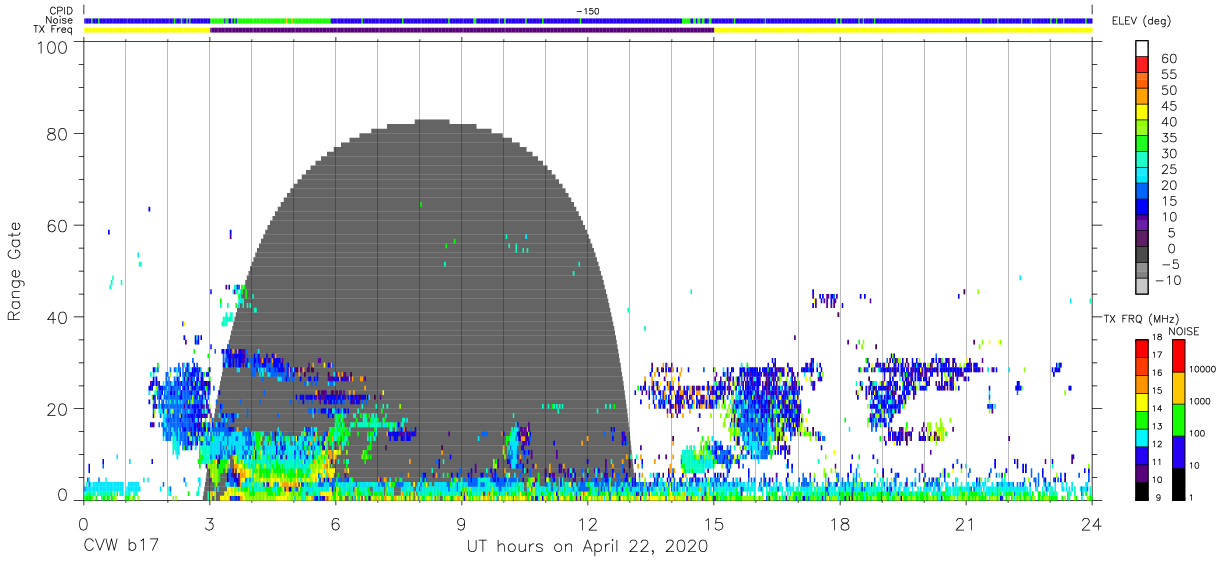Viewport: 1228px width, 567px height.
Task: Click the 80 tick label on Range Gate axis
Action: [56, 134]
